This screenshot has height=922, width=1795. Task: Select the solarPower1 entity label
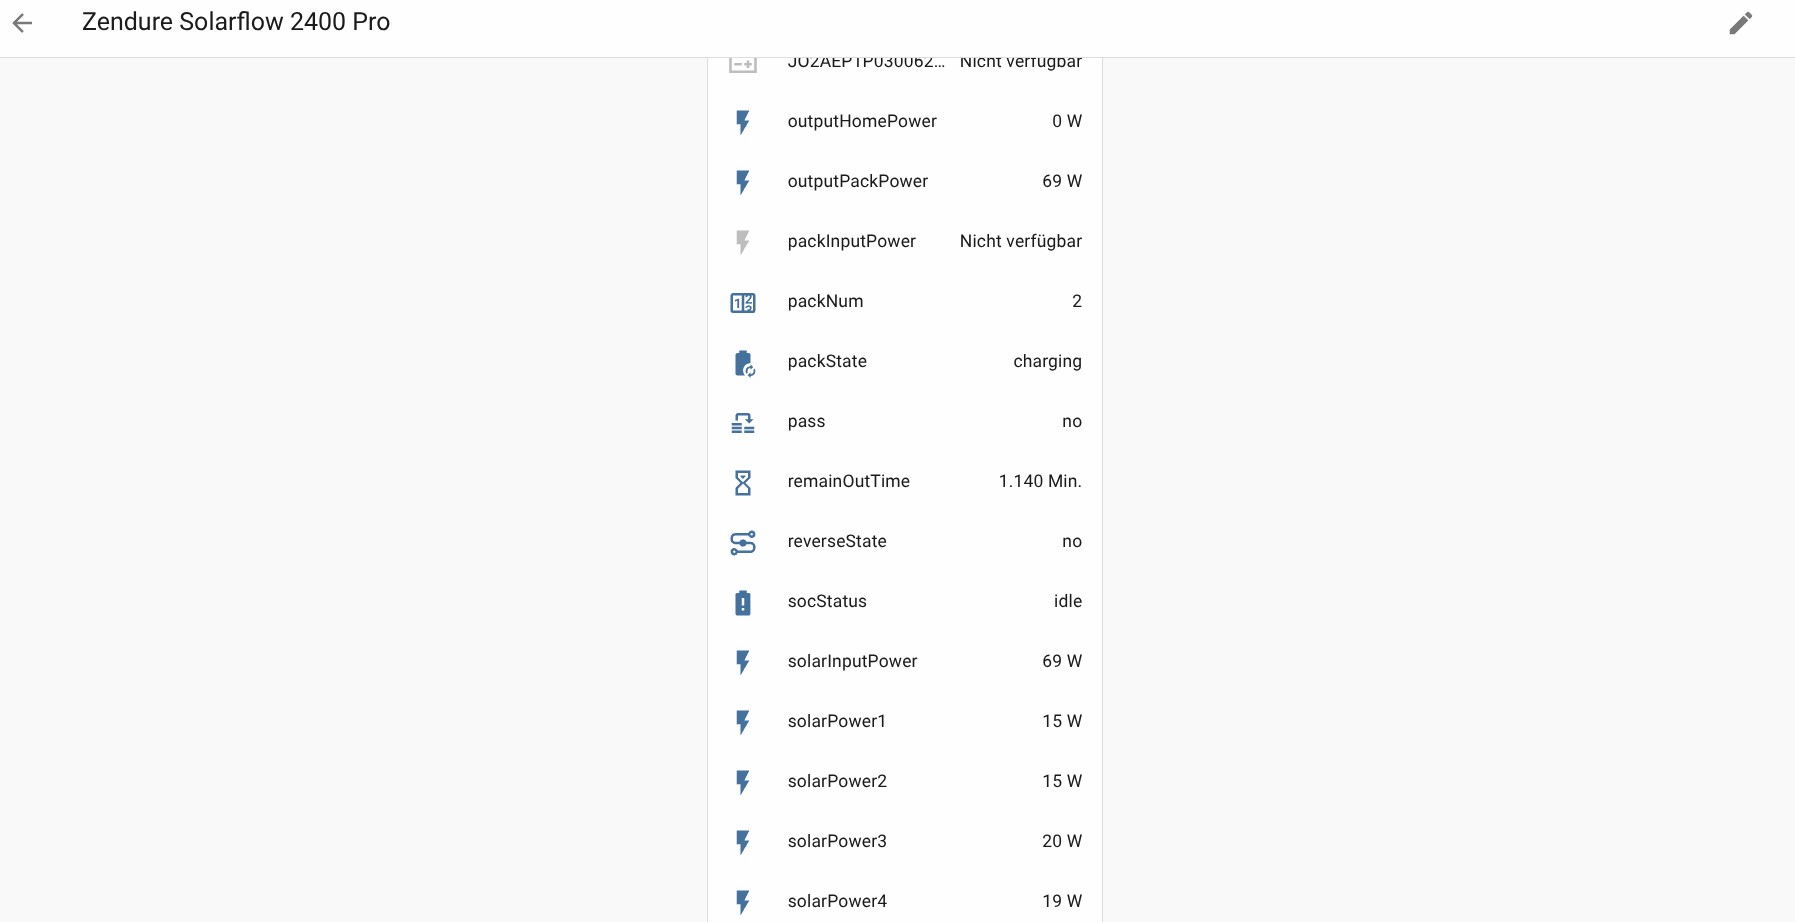click(836, 721)
